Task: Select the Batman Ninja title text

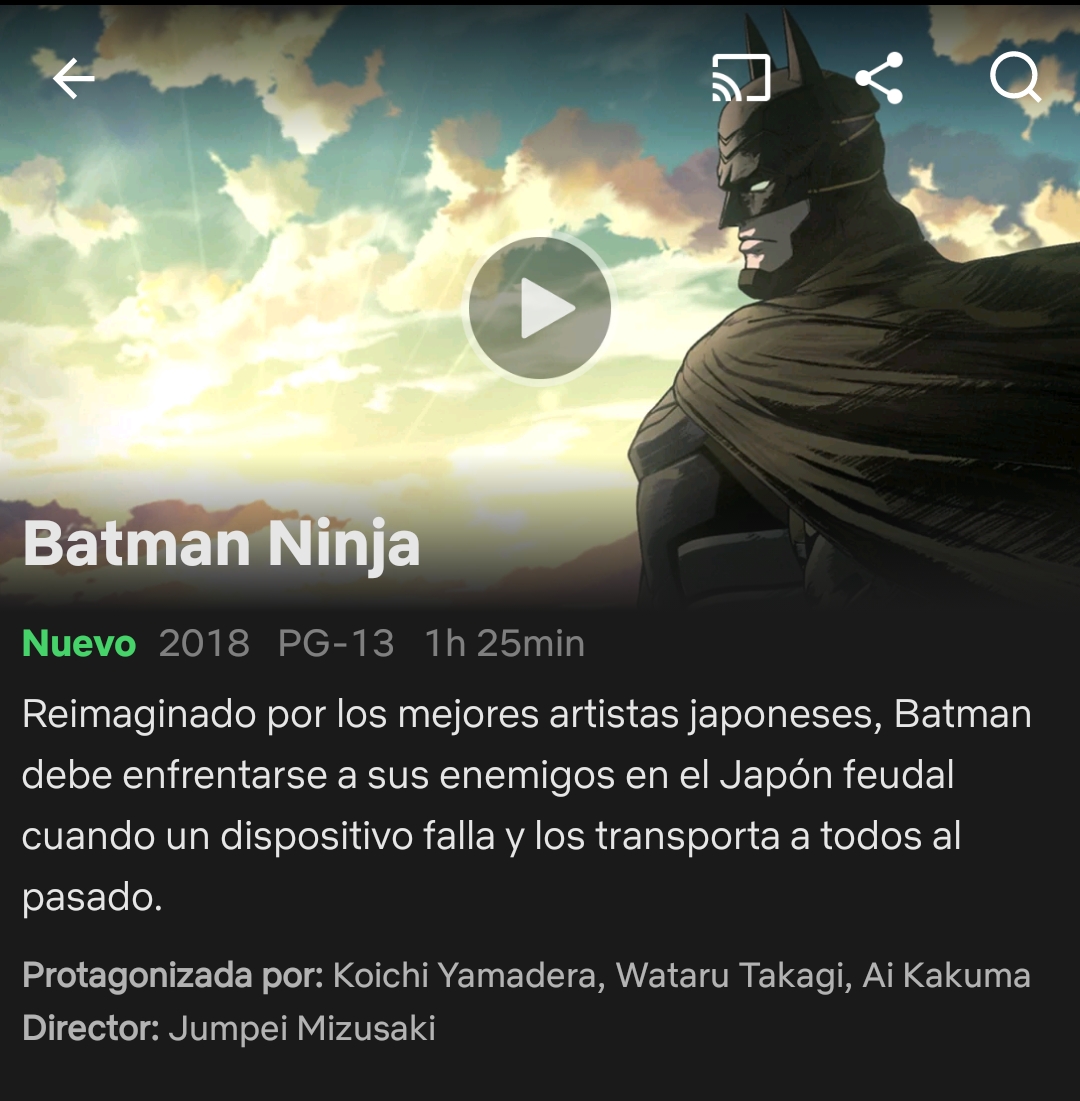Action: point(221,543)
